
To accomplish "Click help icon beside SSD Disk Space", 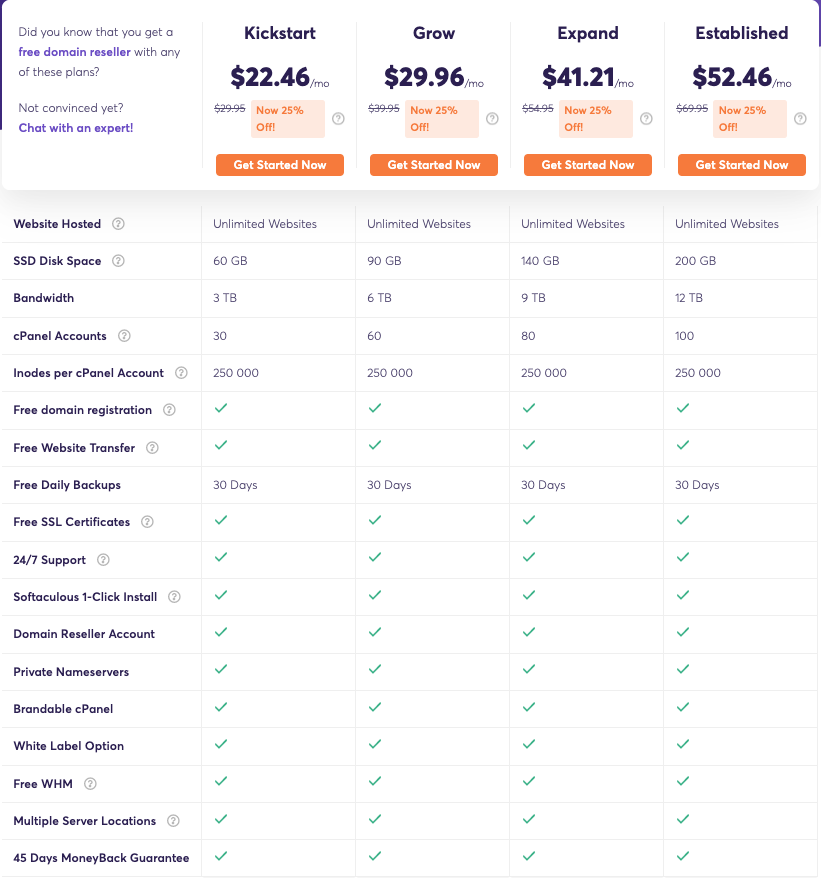I will [x=119, y=261].
